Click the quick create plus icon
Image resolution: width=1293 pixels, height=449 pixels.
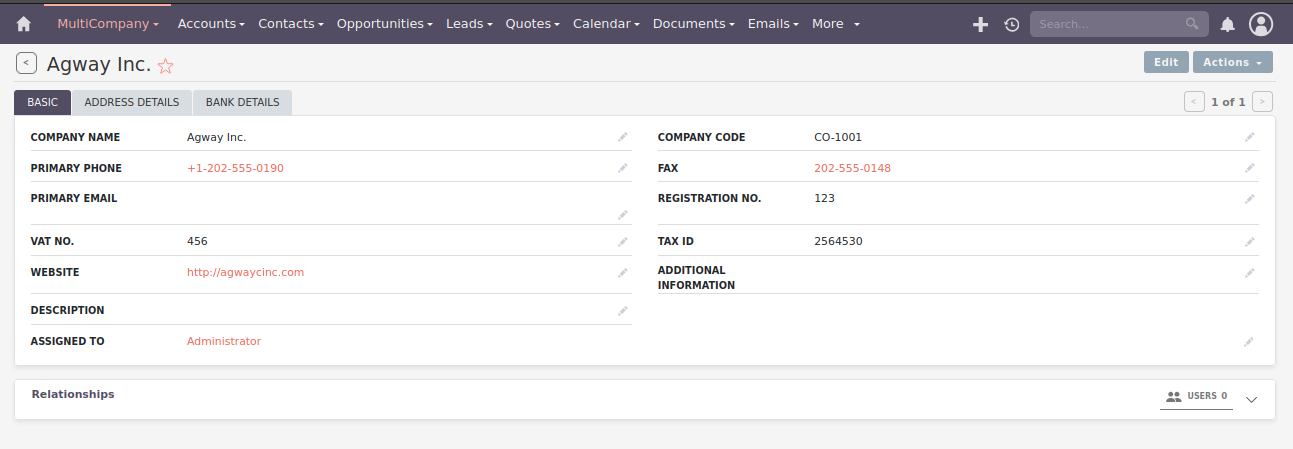(x=980, y=24)
